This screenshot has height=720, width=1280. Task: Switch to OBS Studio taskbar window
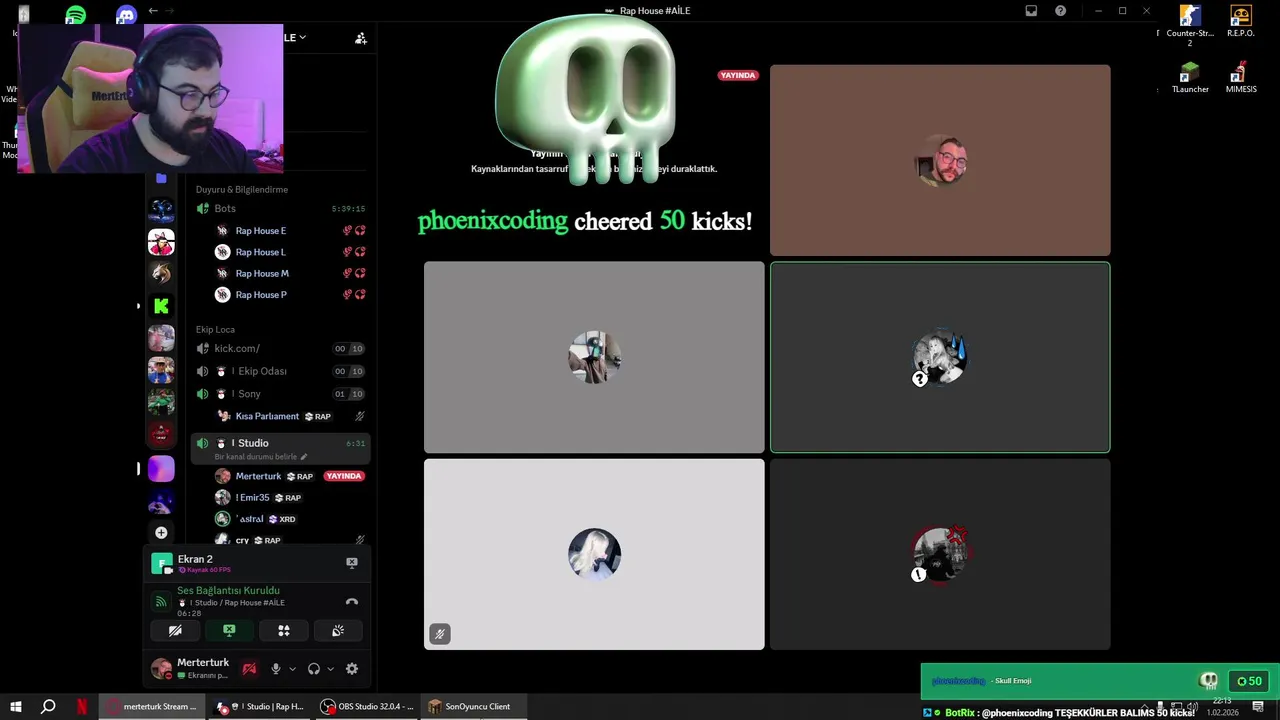tap(367, 707)
